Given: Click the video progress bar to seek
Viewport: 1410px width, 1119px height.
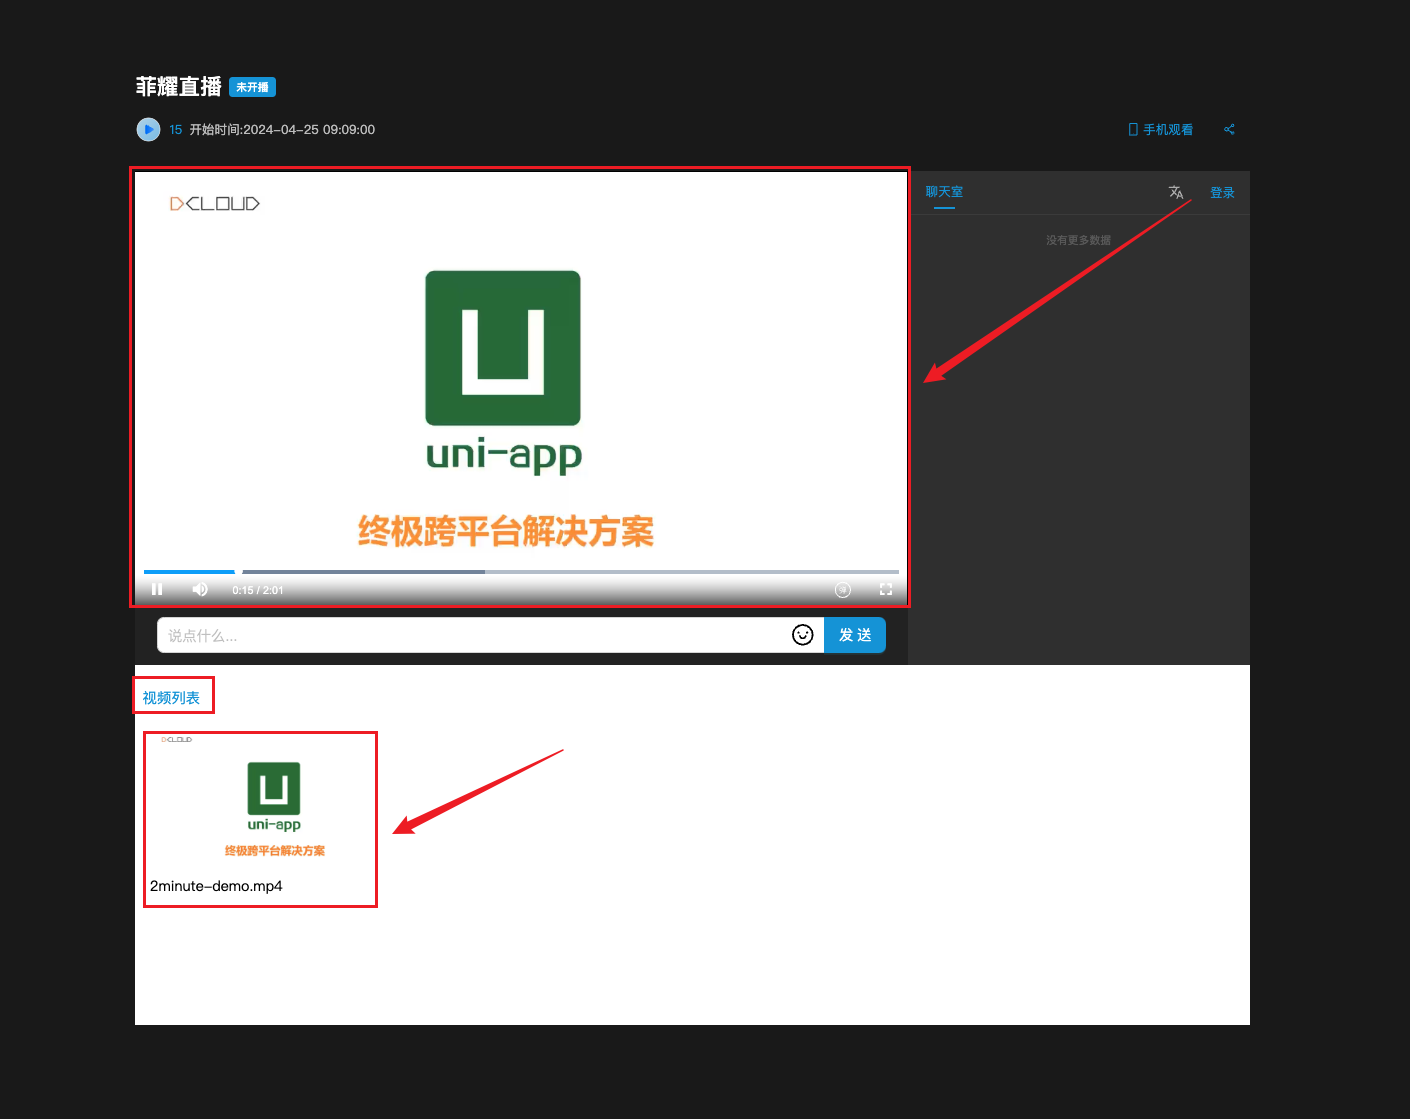Looking at the screenshot, I should tap(600, 572).
